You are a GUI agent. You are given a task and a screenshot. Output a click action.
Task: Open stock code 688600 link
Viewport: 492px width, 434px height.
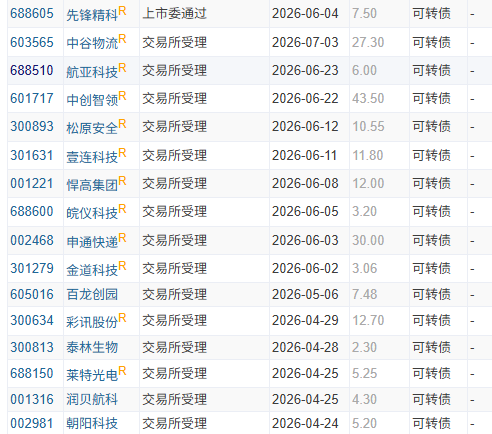(x=32, y=211)
